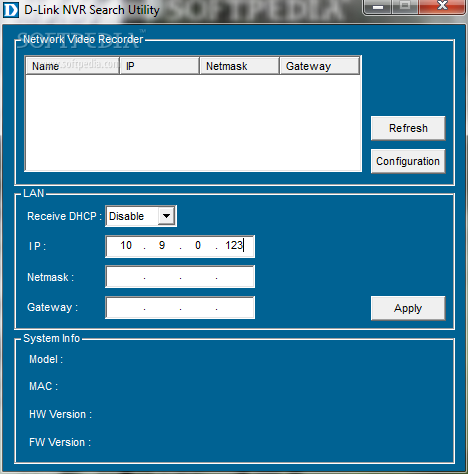
Task: Close the NVR Search Utility window
Action: tap(442, 6)
